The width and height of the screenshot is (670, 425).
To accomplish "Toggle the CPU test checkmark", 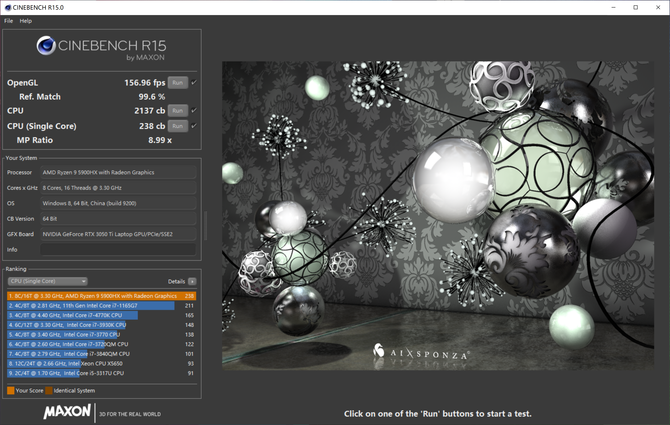I will pos(194,111).
